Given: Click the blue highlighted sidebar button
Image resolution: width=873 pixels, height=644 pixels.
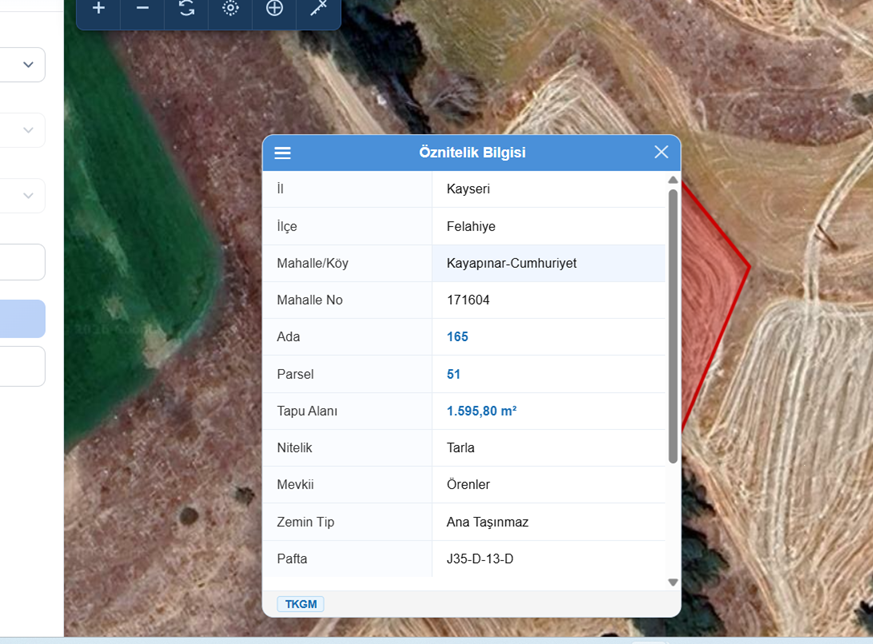Looking at the screenshot, I should (22, 319).
